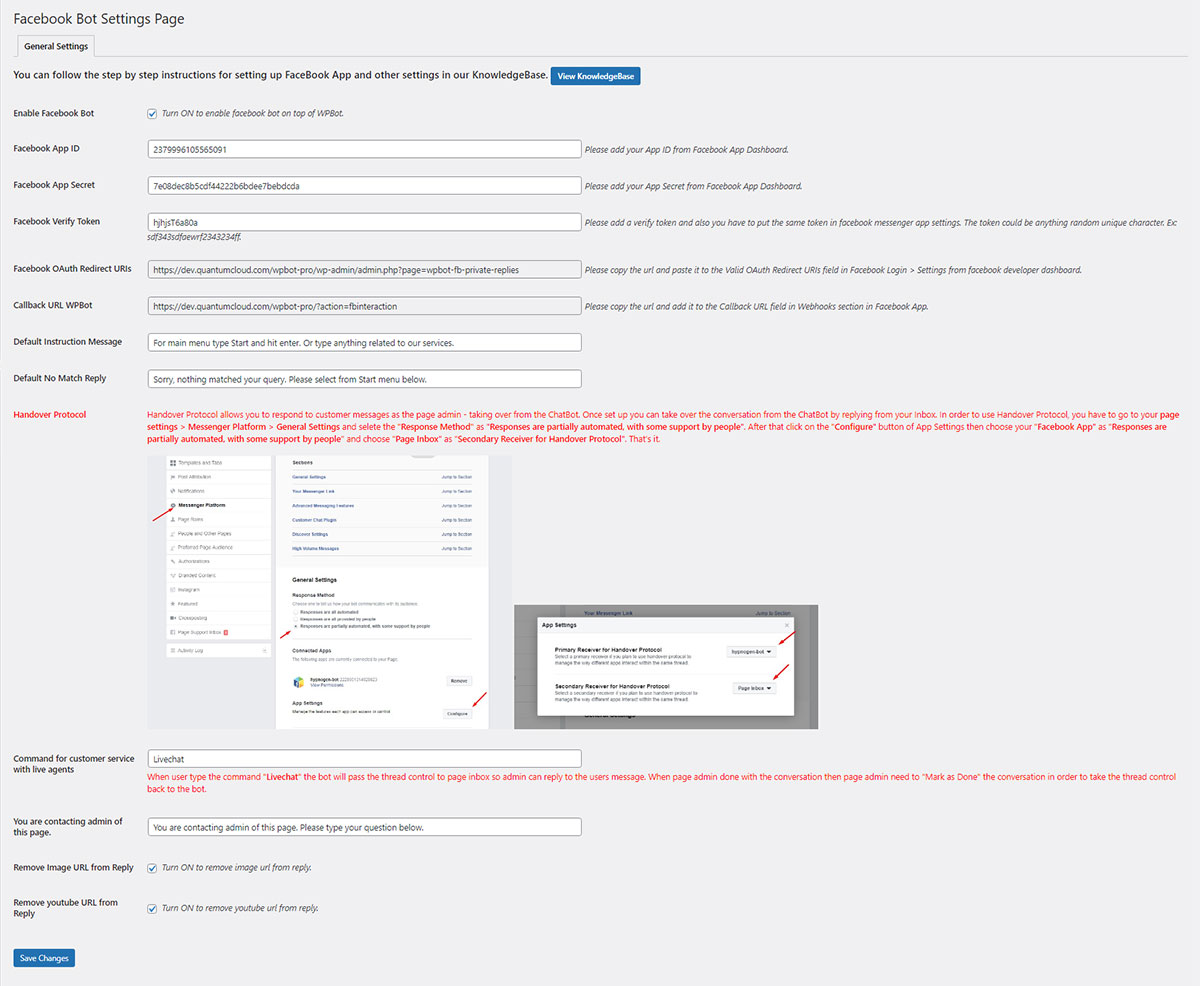1200x986 pixels.
Task: Toggle Remove youtube URL from Reply checkbox
Action: tap(152, 908)
